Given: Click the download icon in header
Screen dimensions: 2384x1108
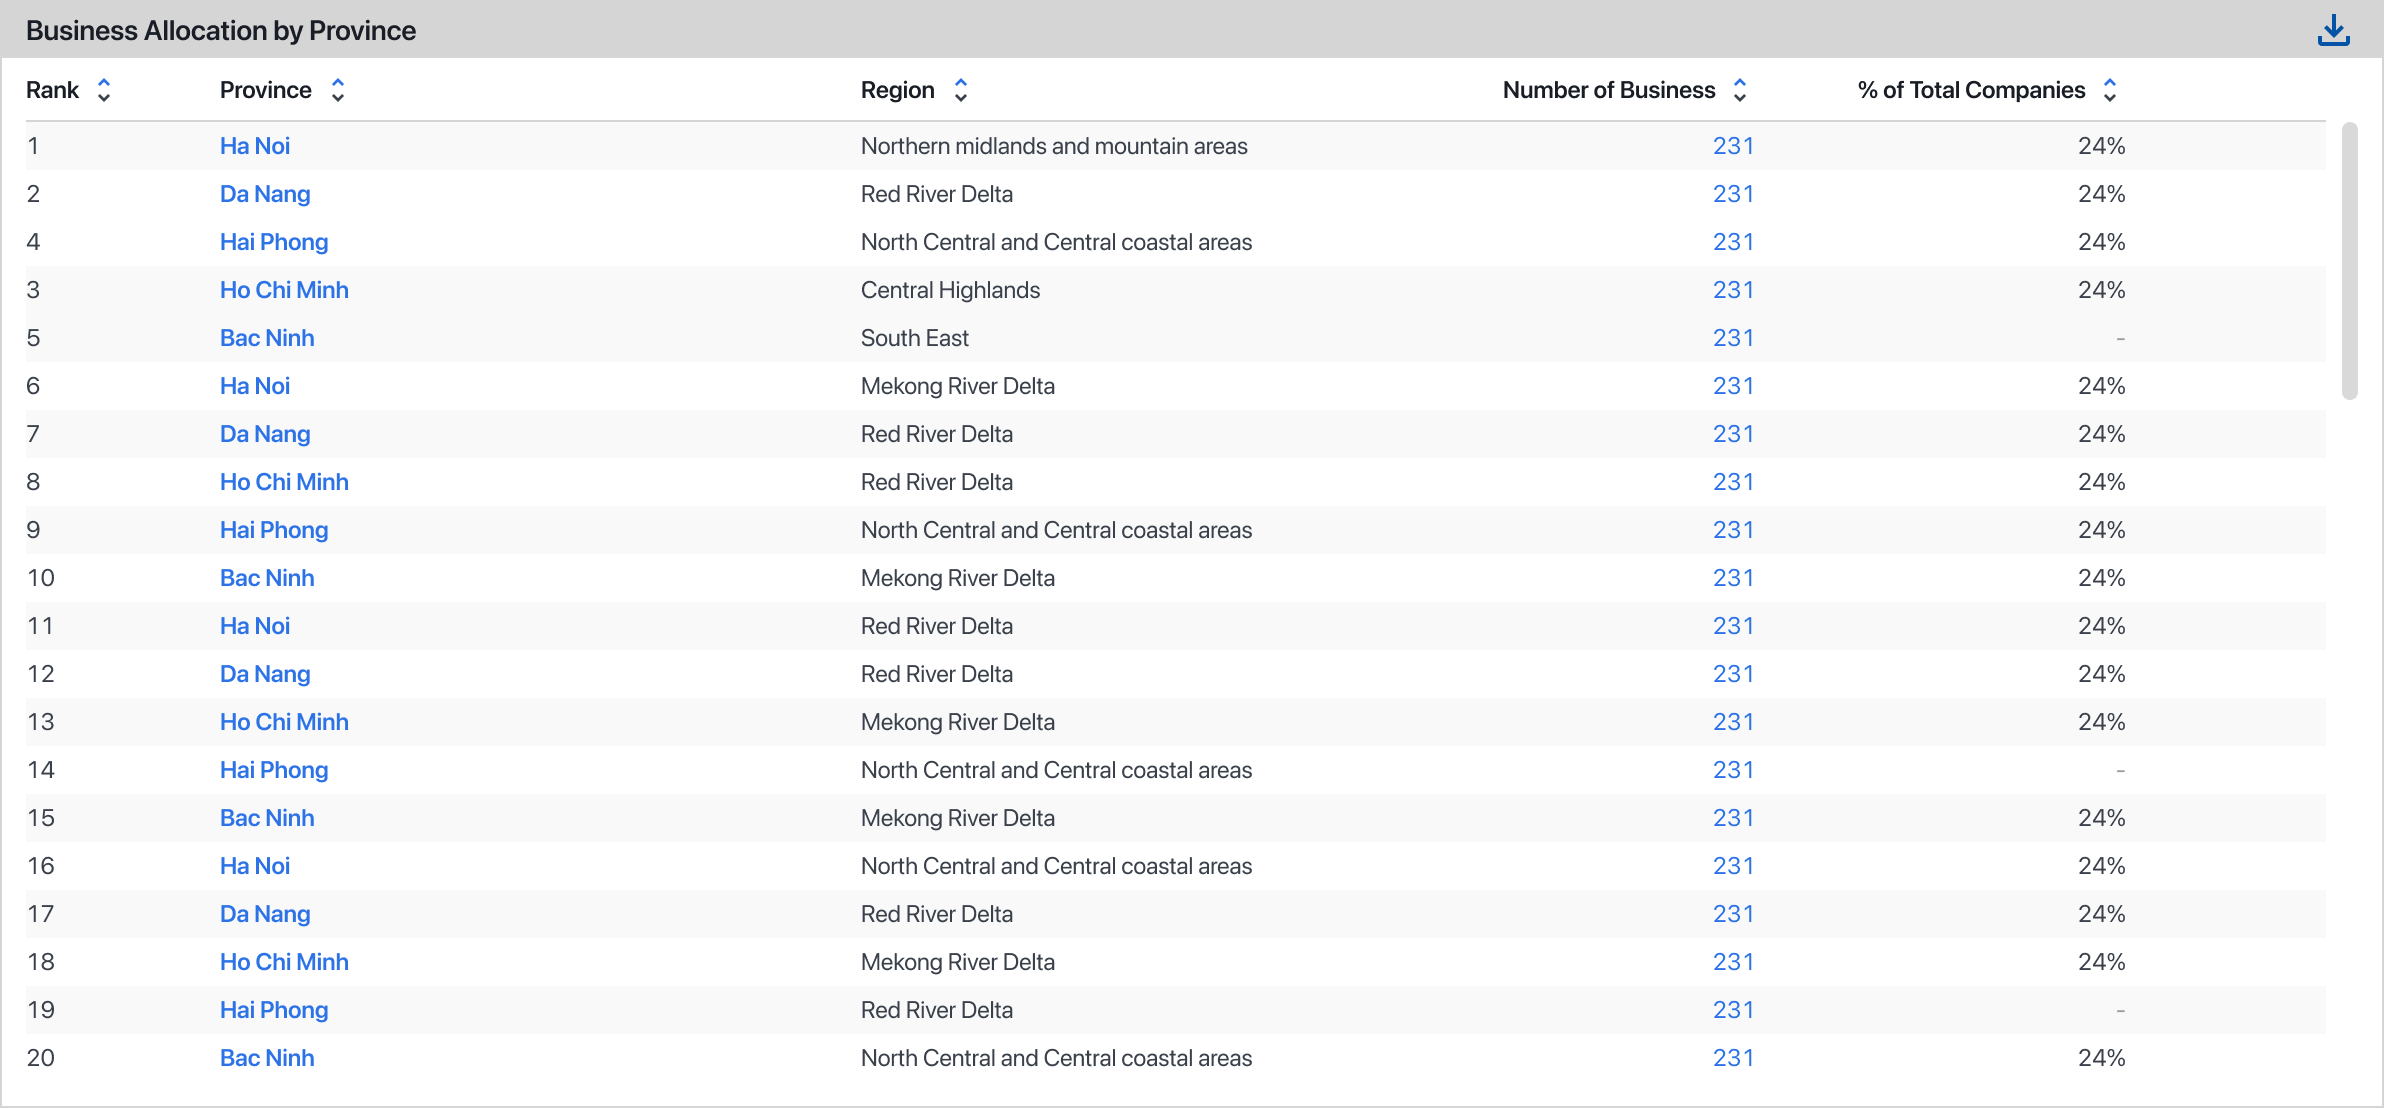Looking at the screenshot, I should click(x=2333, y=30).
